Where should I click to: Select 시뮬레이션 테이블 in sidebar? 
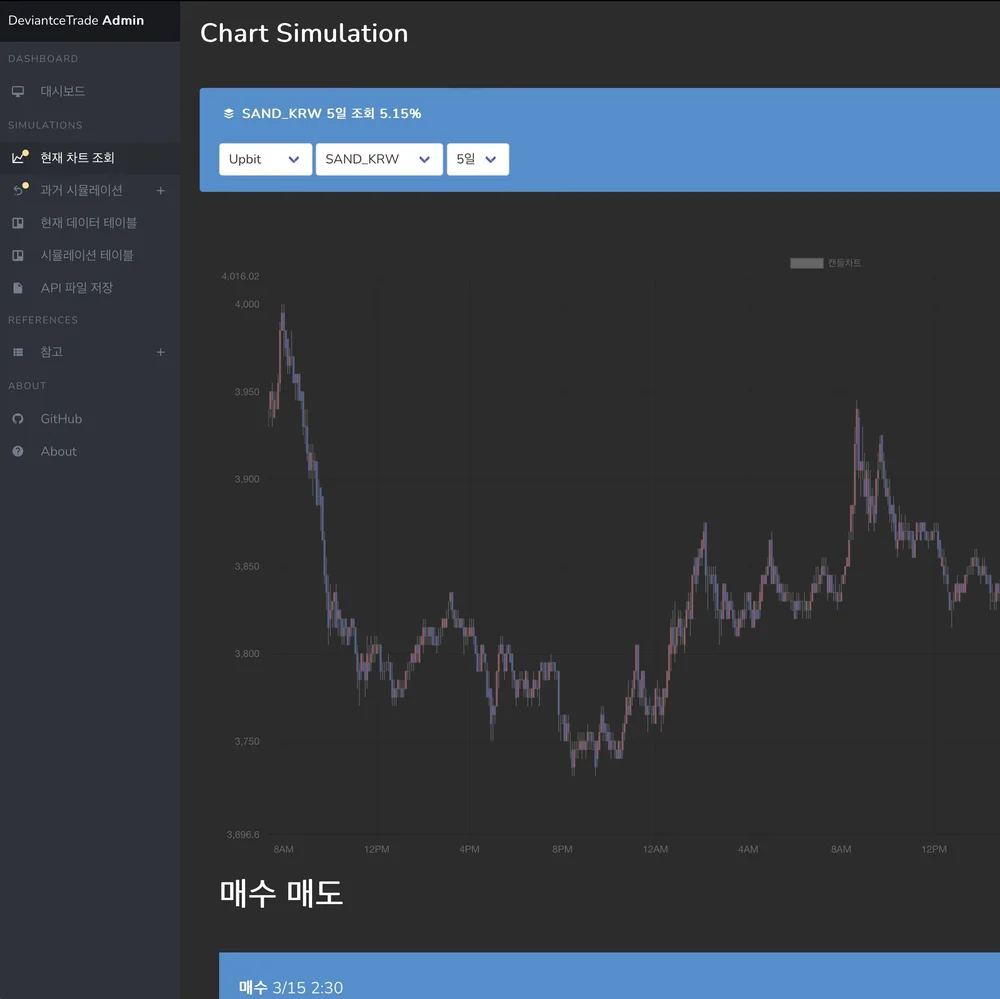click(87, 255)
